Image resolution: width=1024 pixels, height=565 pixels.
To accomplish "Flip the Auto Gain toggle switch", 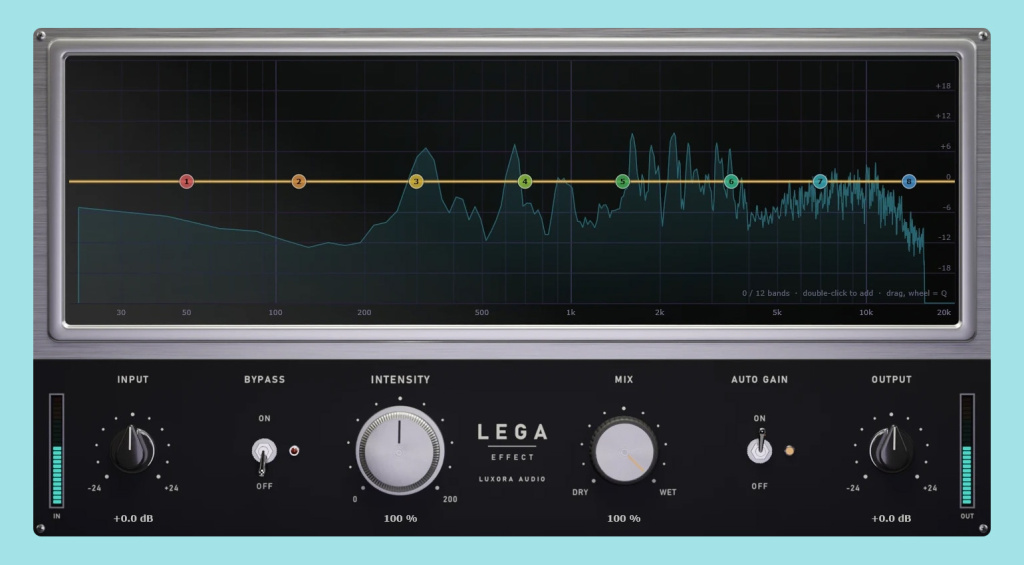I will (760, 447).
